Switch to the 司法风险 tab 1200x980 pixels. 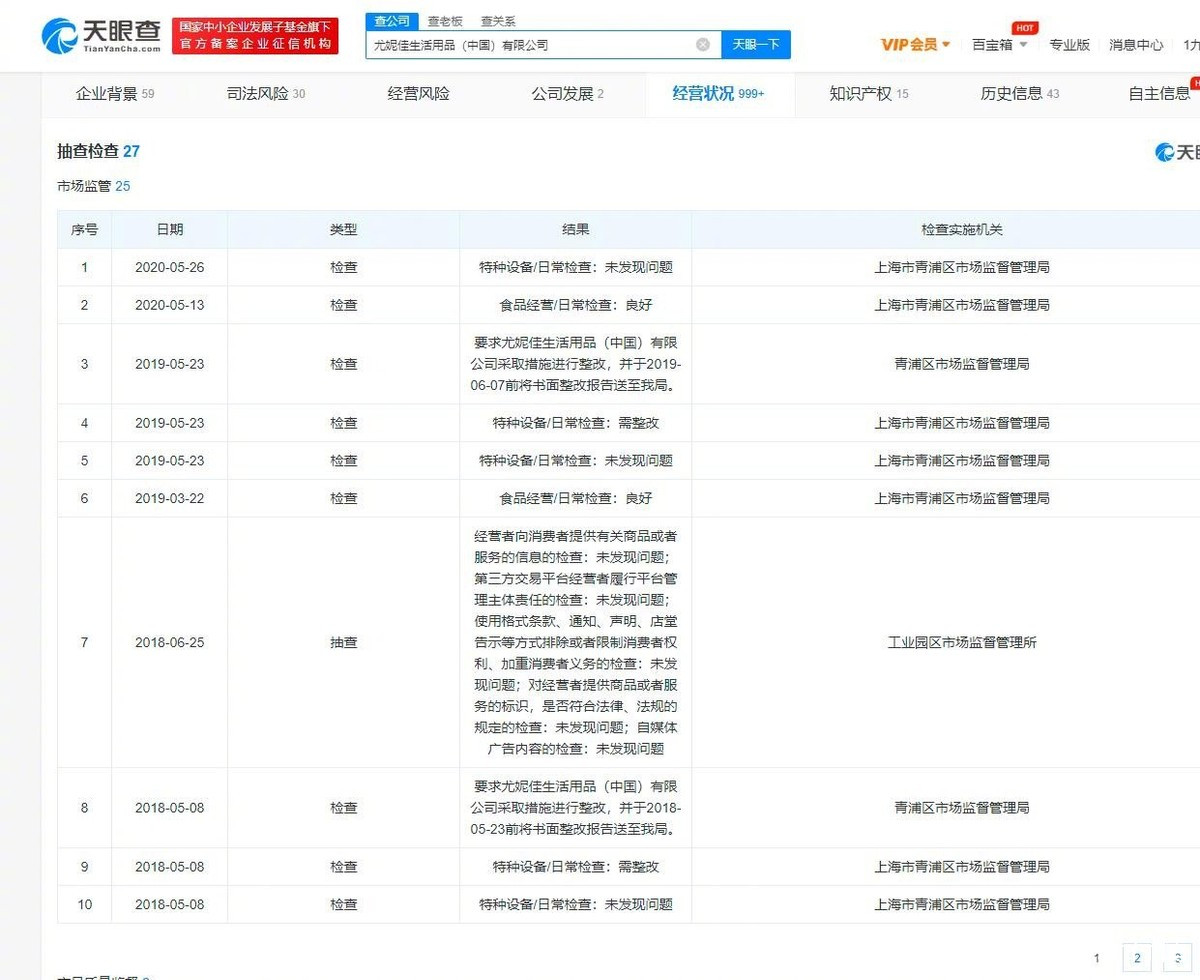tap(266, 94)
